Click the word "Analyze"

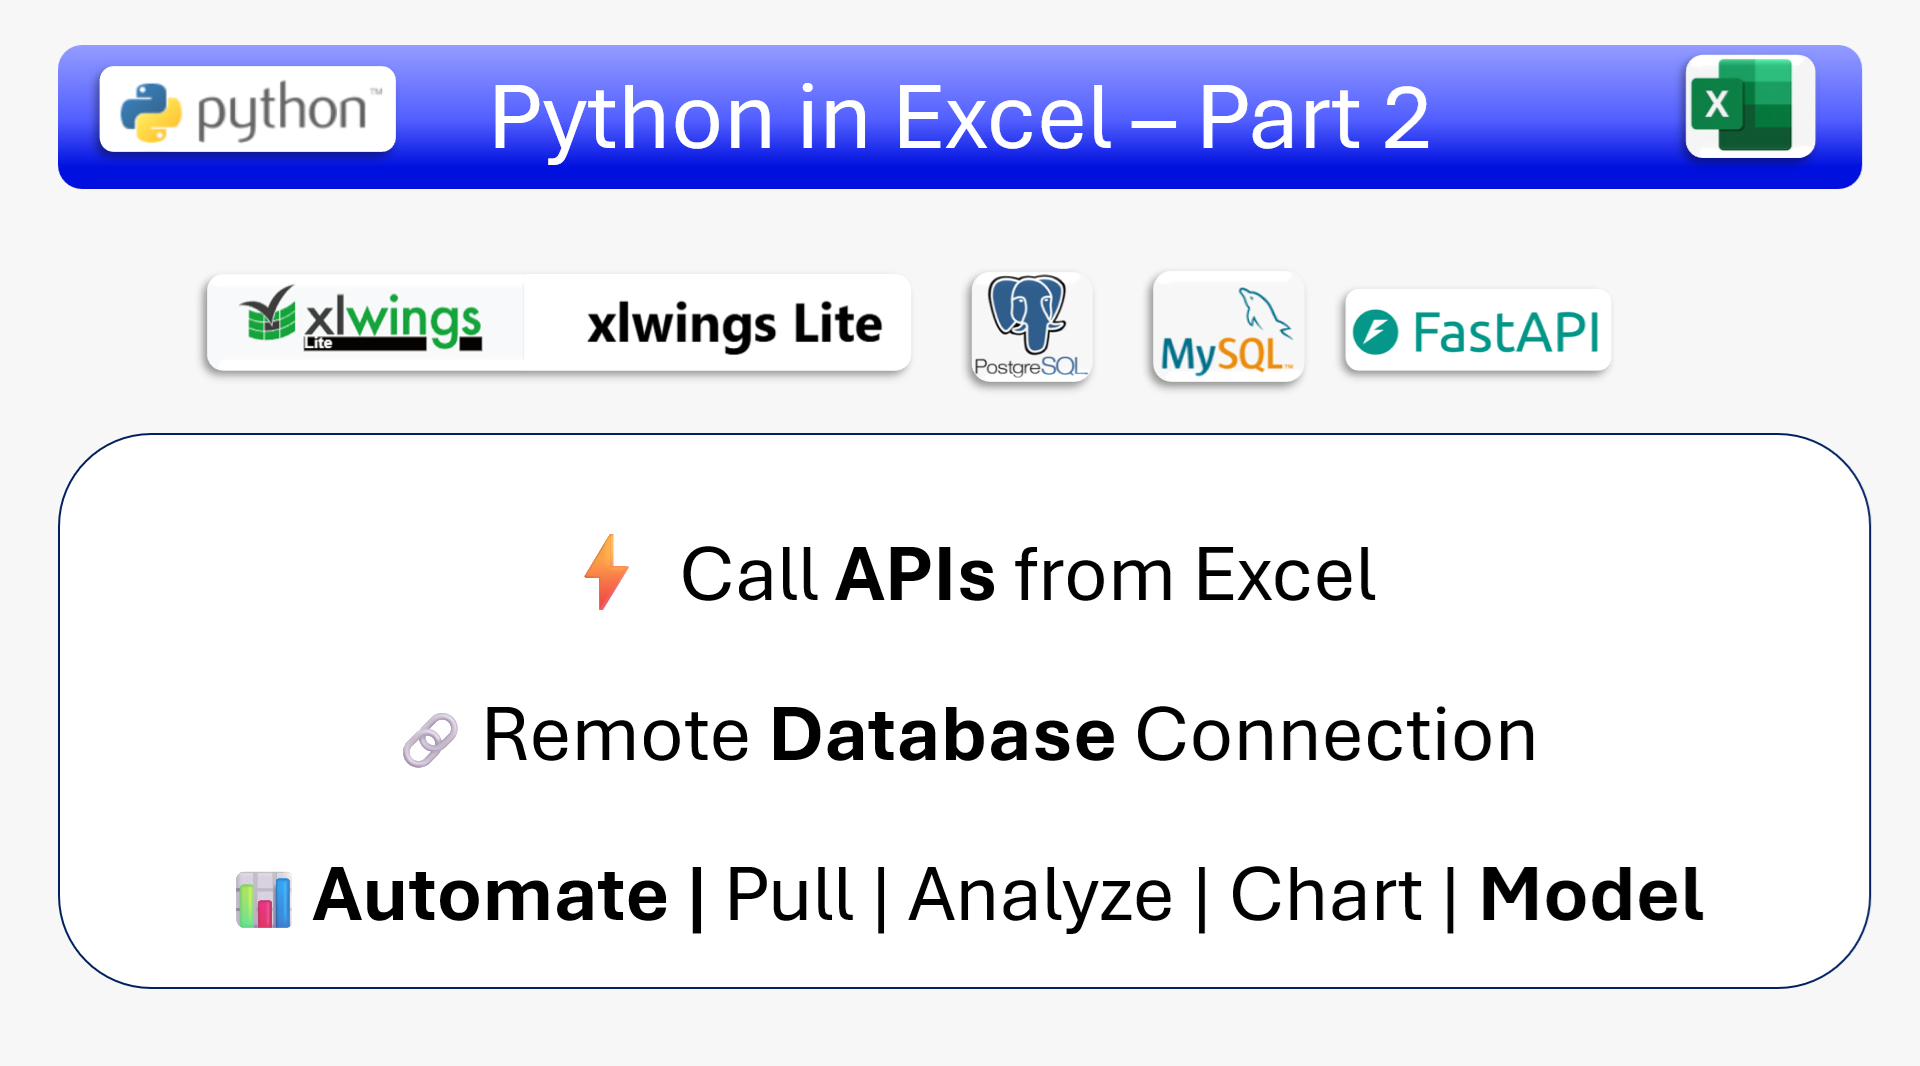tap(1040, 894)
